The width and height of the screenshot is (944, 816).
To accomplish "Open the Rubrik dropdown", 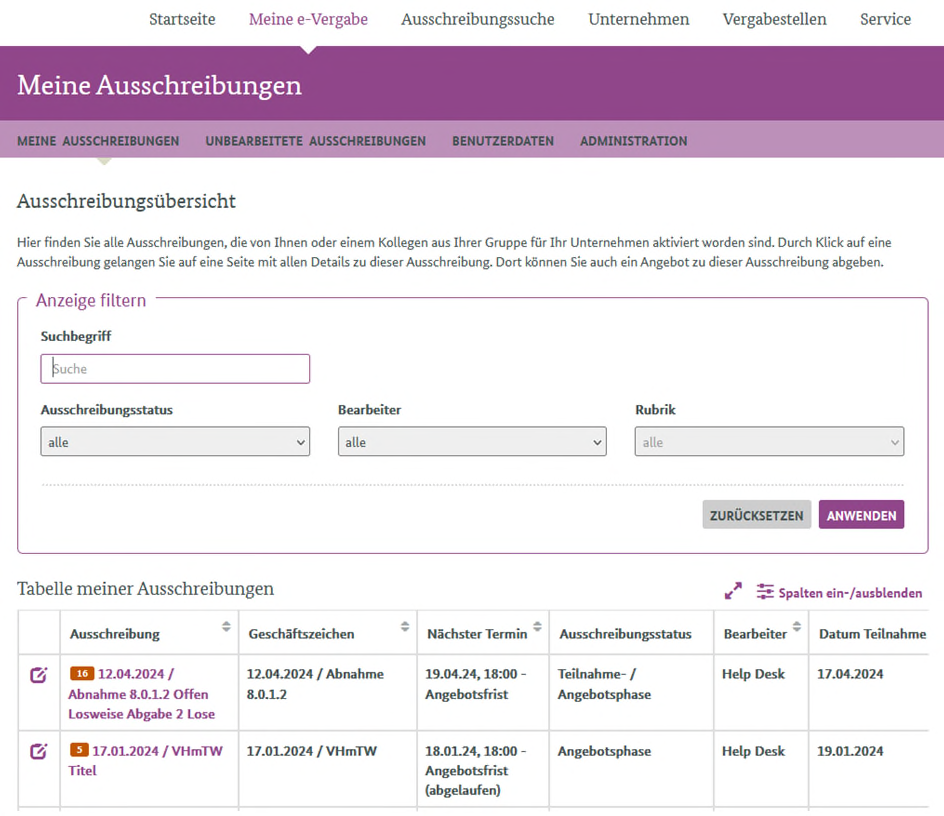I will pyautogui.click(x=769, y=442).
